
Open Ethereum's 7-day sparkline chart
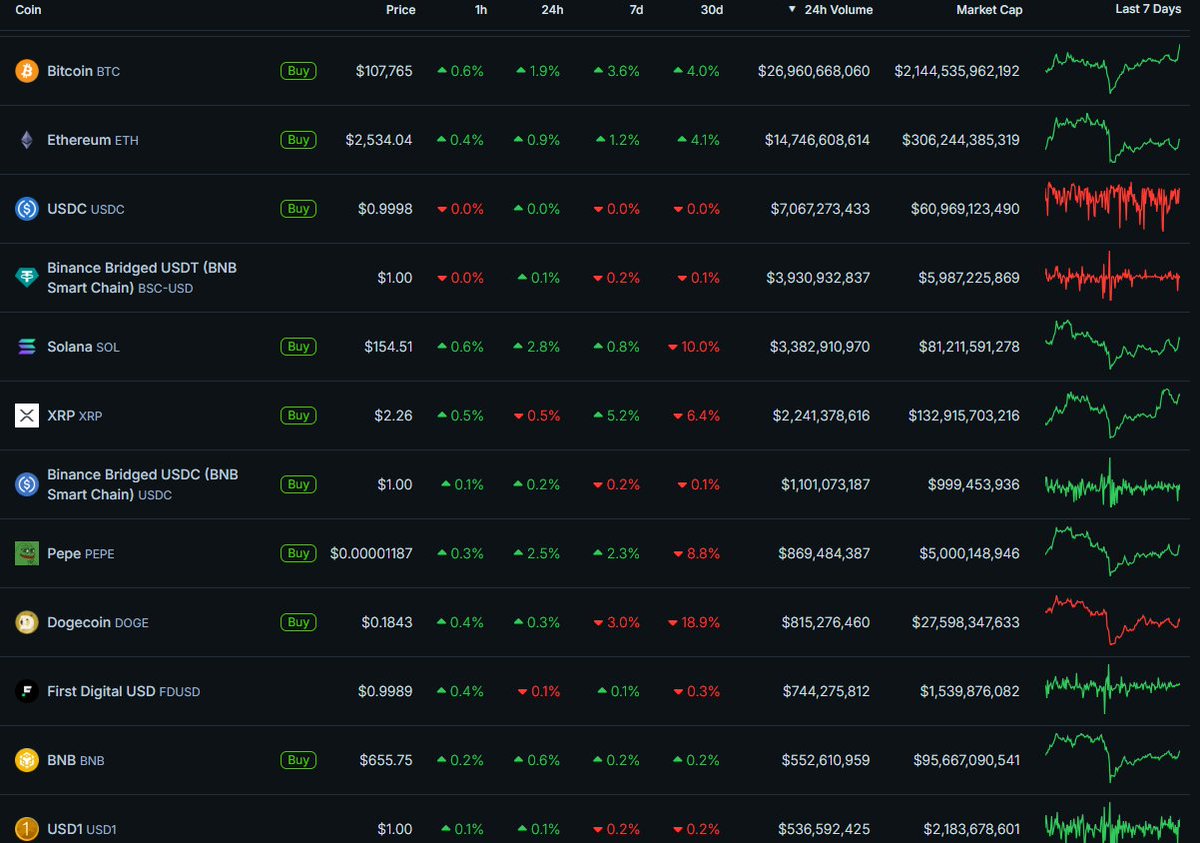[1113, 138]
